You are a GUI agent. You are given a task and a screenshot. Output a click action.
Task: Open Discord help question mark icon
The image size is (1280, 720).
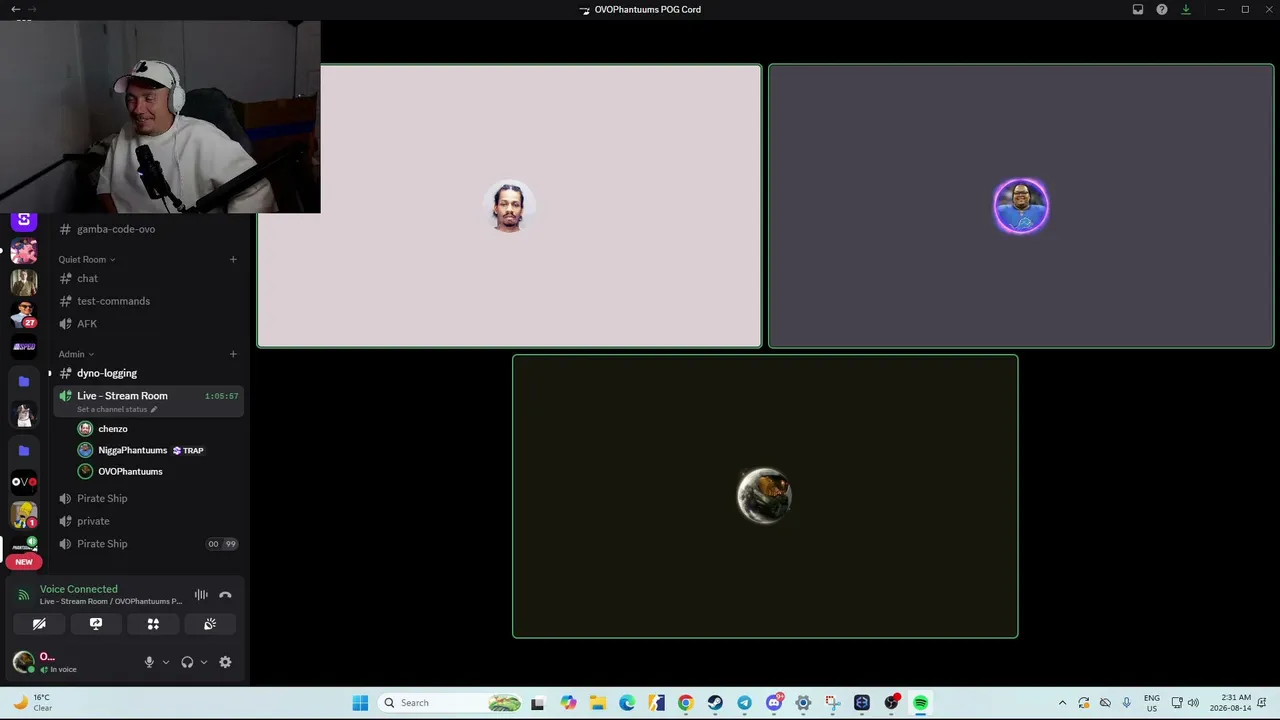[x=1162, y=10]
